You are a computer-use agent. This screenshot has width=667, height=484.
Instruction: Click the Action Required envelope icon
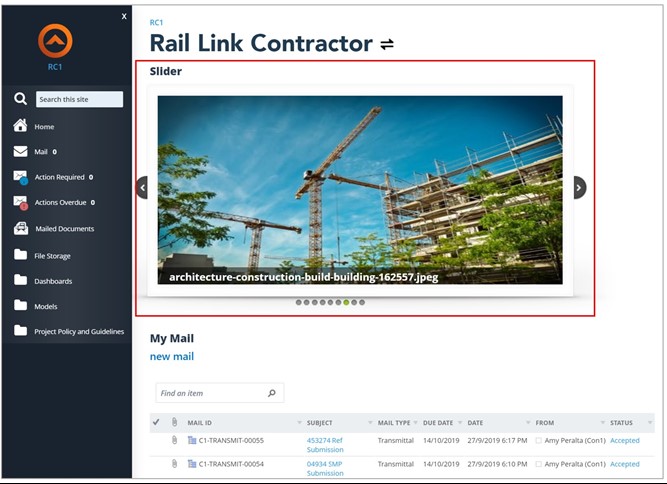pos(20,177)
